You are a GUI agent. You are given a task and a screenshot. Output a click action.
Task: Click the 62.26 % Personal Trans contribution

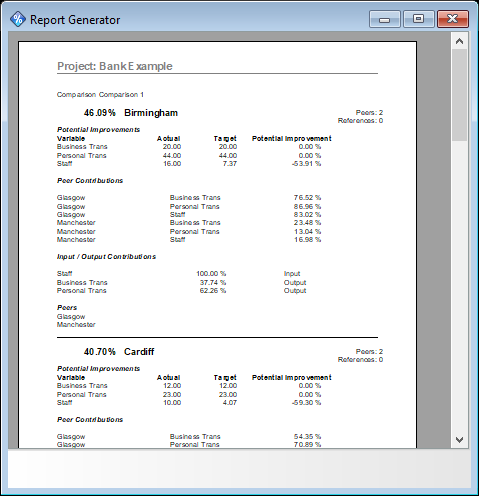pos(213,291)
